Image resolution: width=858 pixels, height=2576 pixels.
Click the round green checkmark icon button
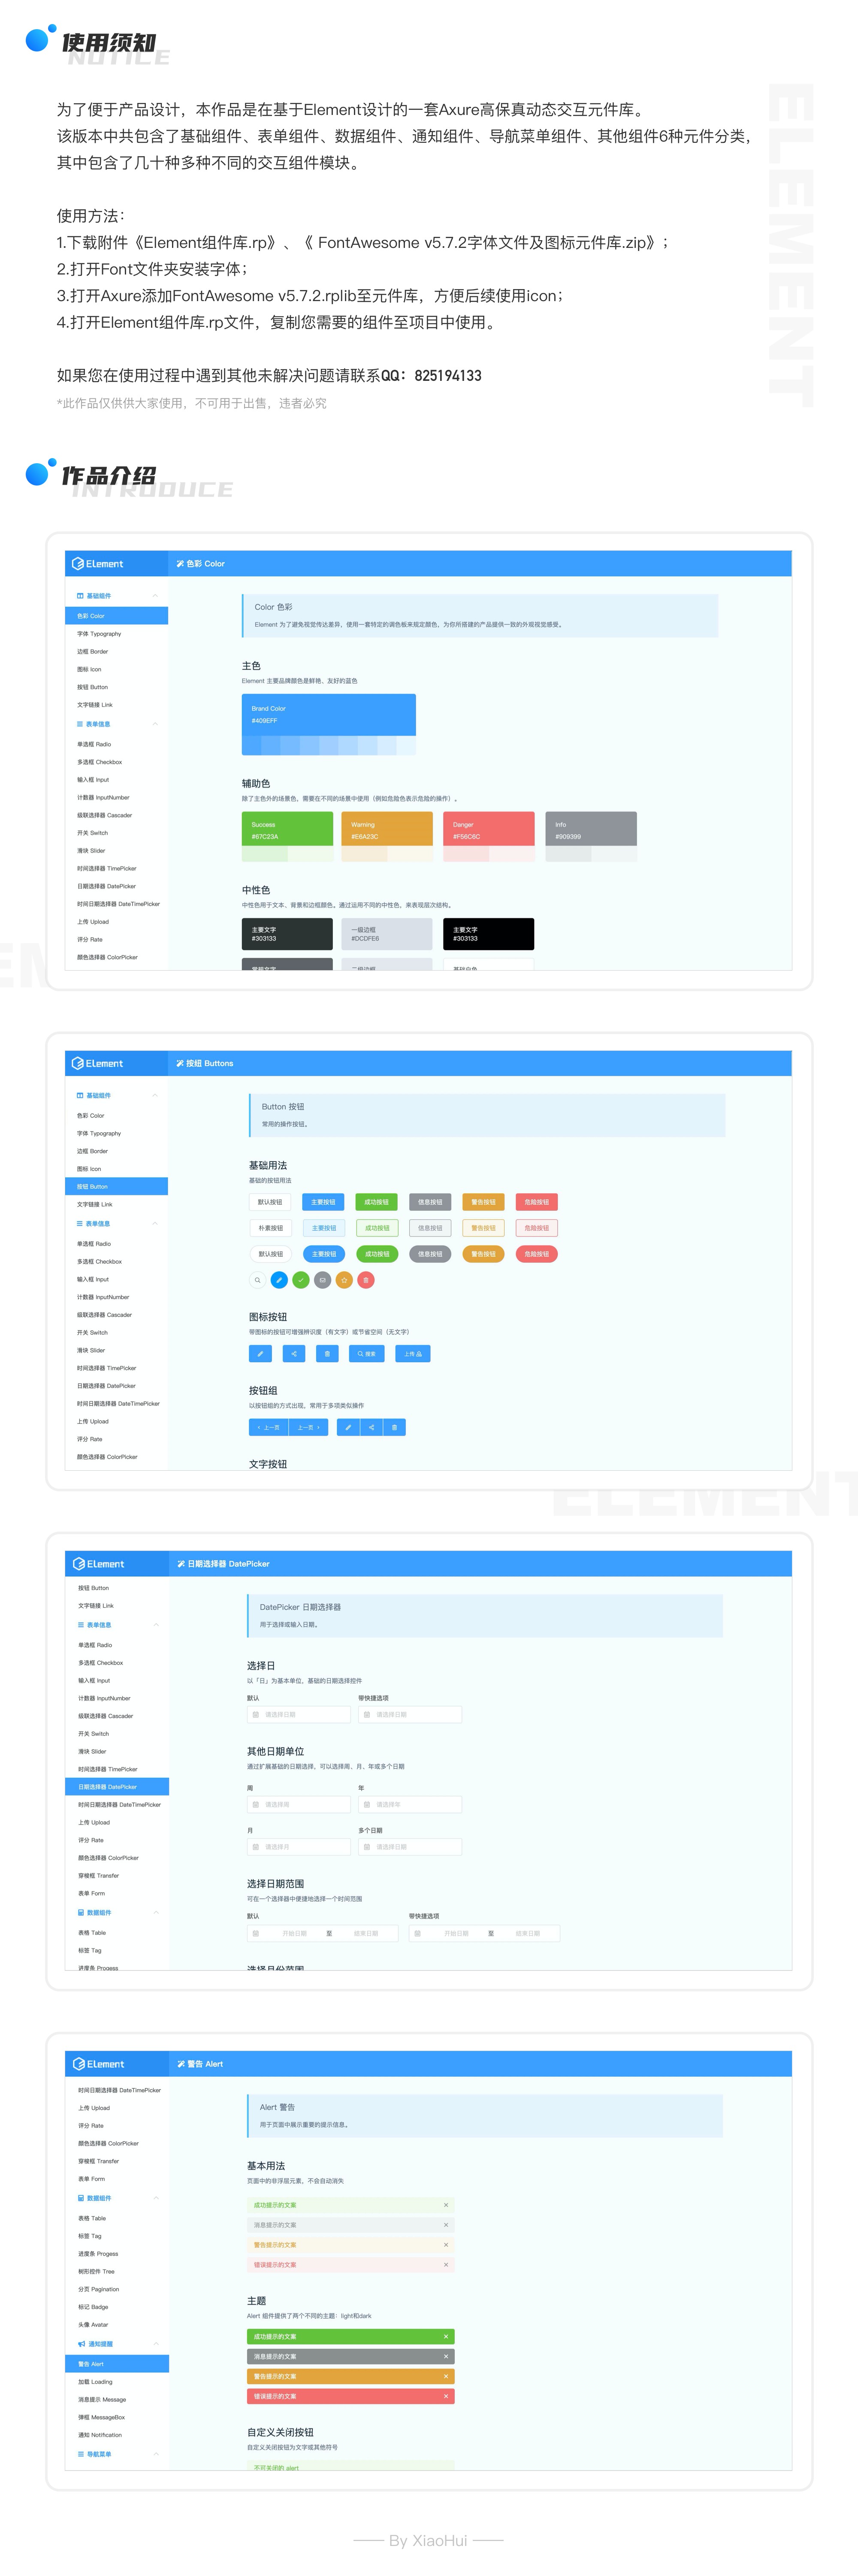[301, 1280]
